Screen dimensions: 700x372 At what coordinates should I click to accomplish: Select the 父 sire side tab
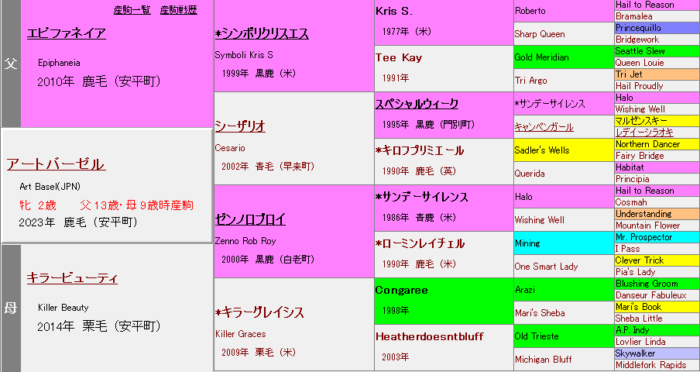point(11,63)
